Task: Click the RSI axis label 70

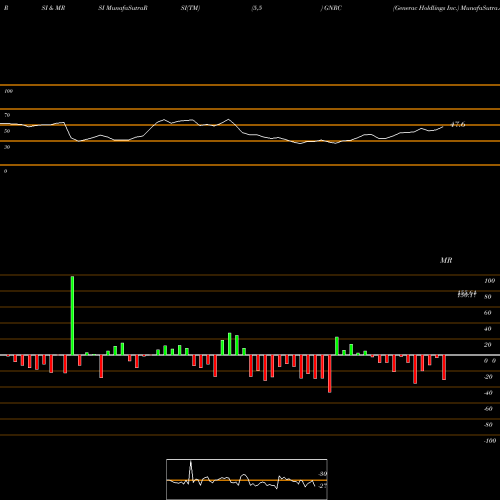Action: coord(7,115)
